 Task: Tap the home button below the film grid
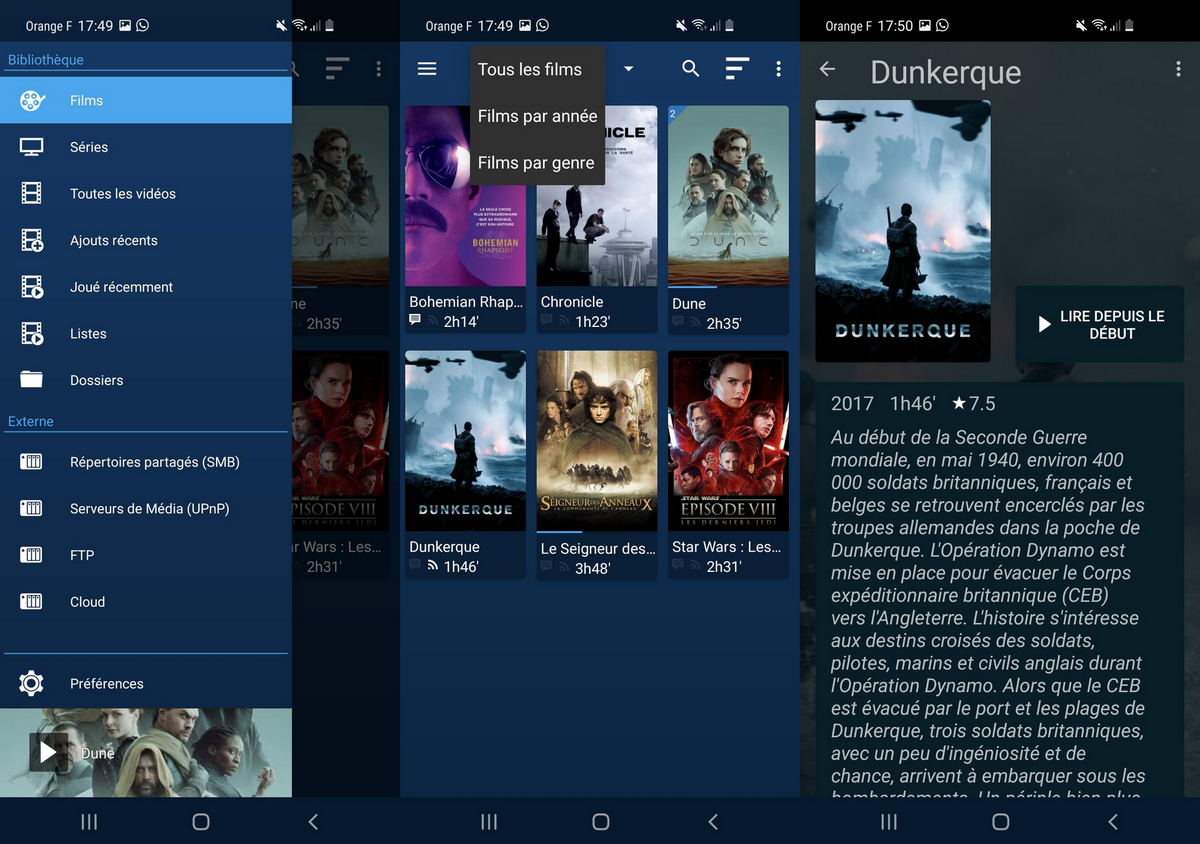point(600,821)
